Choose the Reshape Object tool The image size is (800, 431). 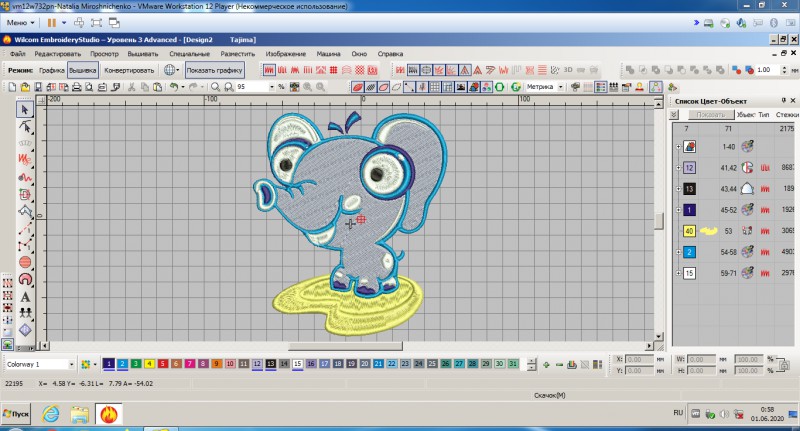point(24,126)
